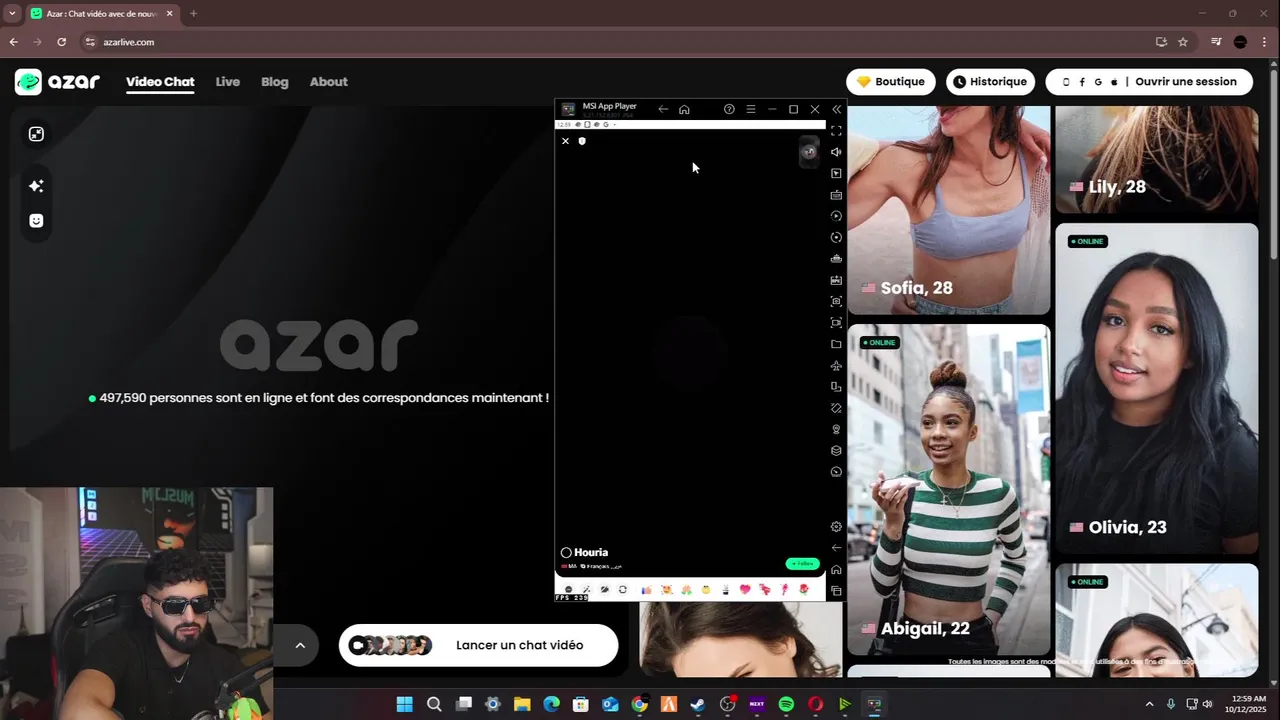Reload the page in Chrome
Viewport: 1280px width, 720px height.
click(61, 42)
